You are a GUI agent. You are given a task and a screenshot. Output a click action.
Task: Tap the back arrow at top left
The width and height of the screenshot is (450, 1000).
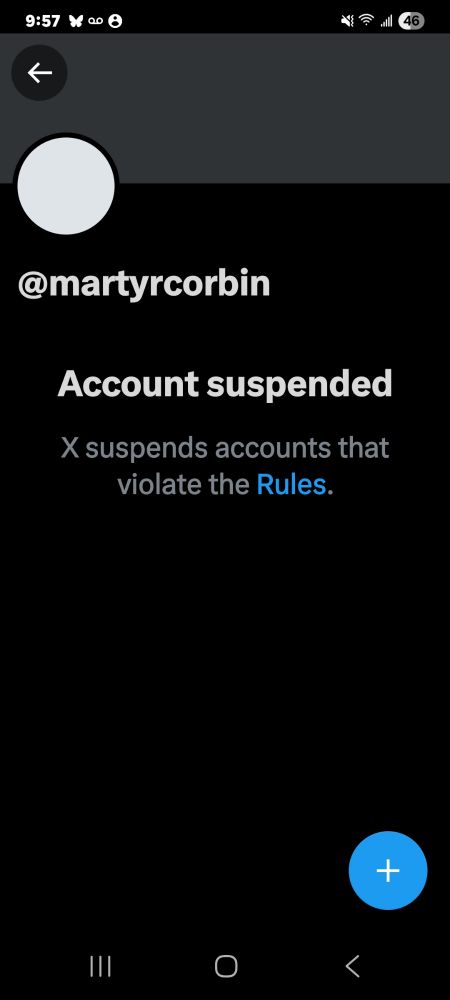[40, 73]
